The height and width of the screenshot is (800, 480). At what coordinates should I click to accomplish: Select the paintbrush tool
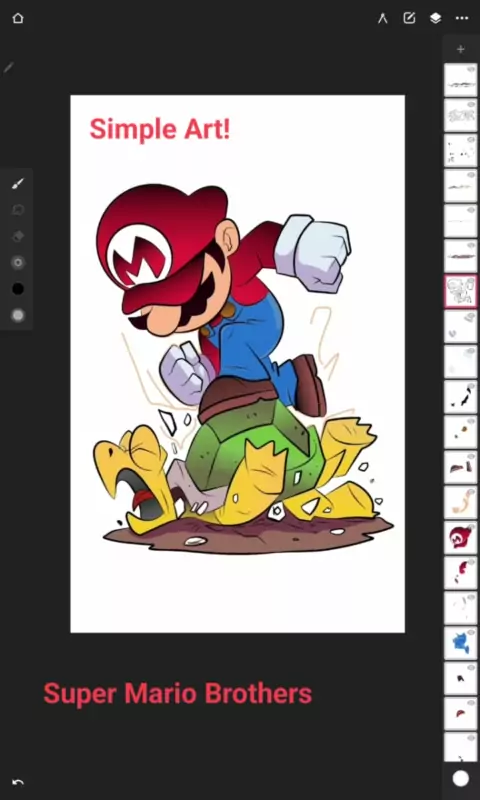coord(18,184)
